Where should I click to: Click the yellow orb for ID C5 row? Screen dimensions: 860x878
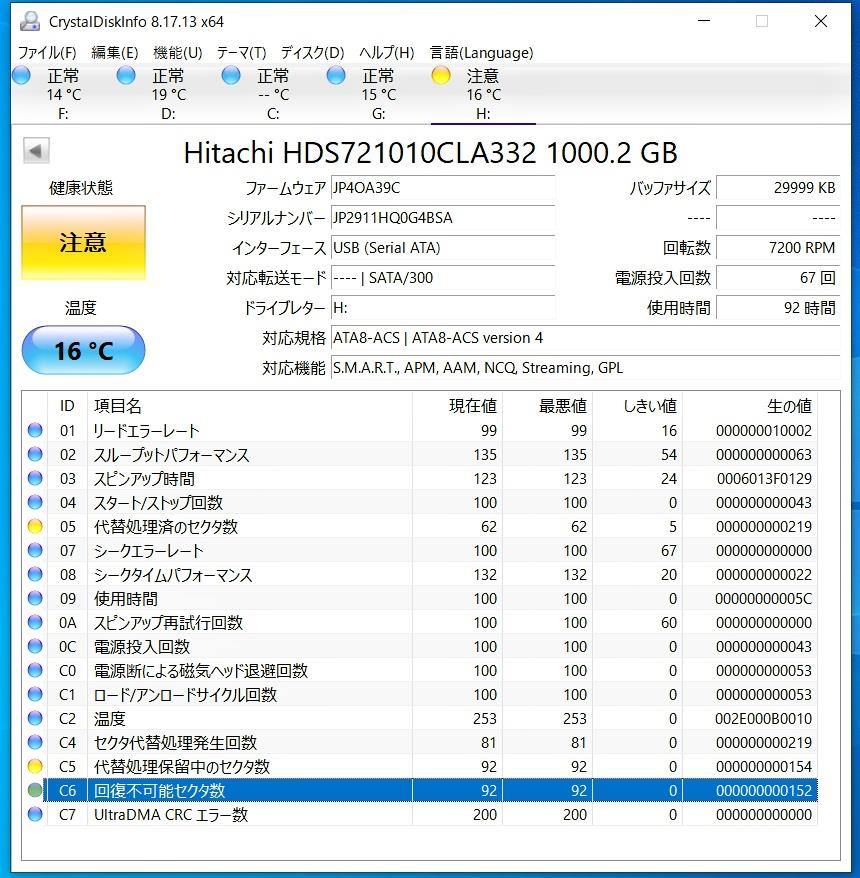pos(35,766)
